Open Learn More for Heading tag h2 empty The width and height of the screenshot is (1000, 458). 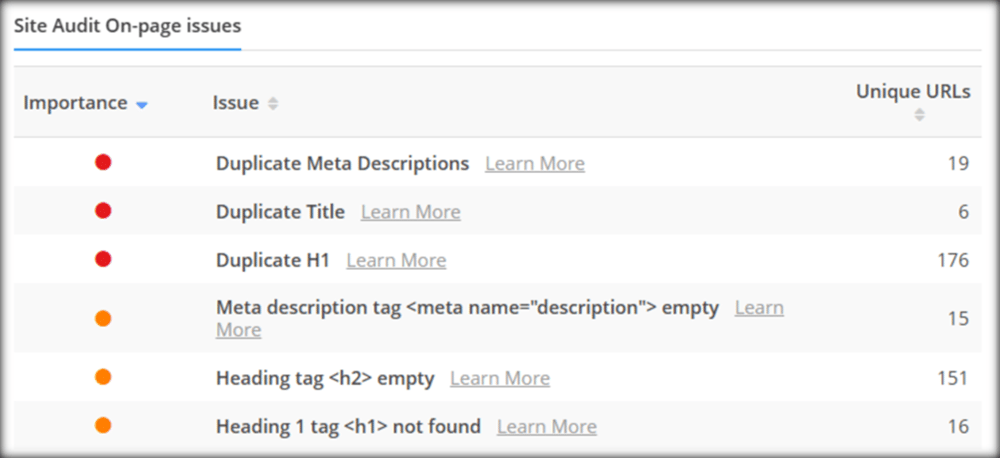pyautogui.click(x=500, y=378)
